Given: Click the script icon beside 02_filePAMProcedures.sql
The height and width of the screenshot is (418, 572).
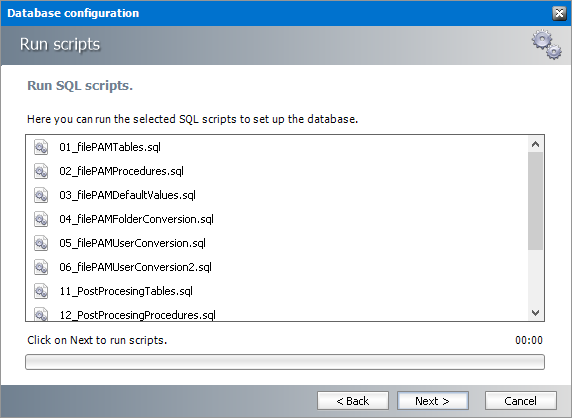Looking at the screenshot, I should [41, 171].
